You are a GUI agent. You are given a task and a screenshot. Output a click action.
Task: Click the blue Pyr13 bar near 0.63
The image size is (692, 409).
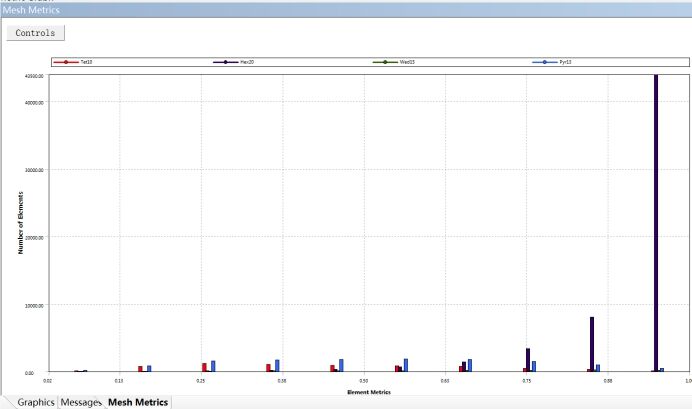coord(470,365)
